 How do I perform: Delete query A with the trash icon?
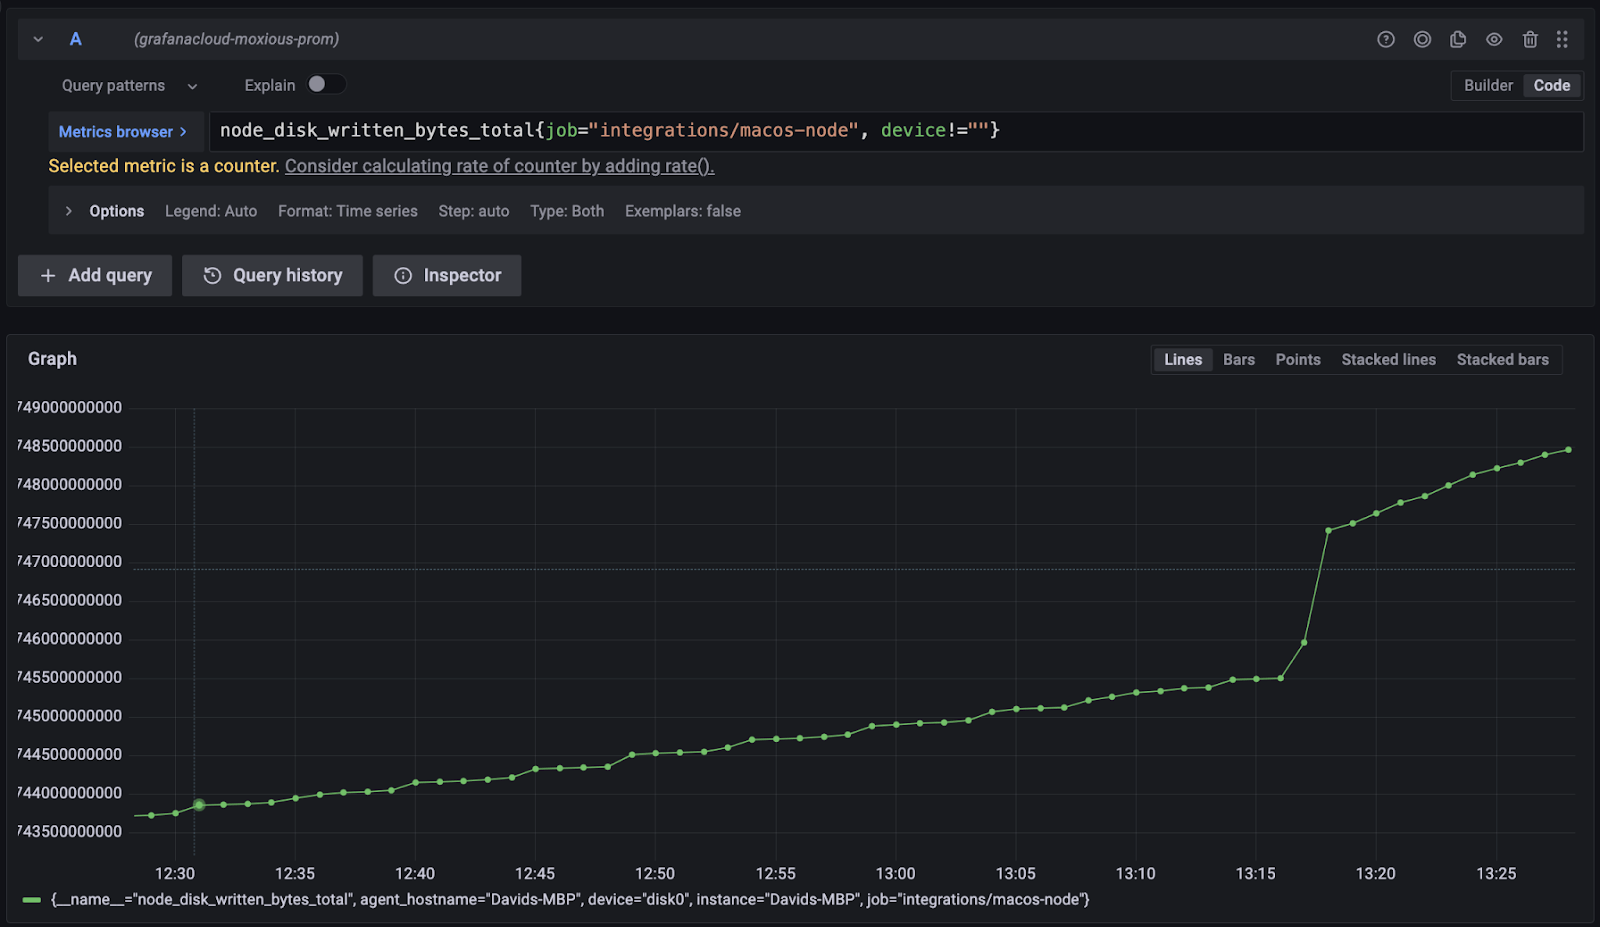pos(1530,39)
